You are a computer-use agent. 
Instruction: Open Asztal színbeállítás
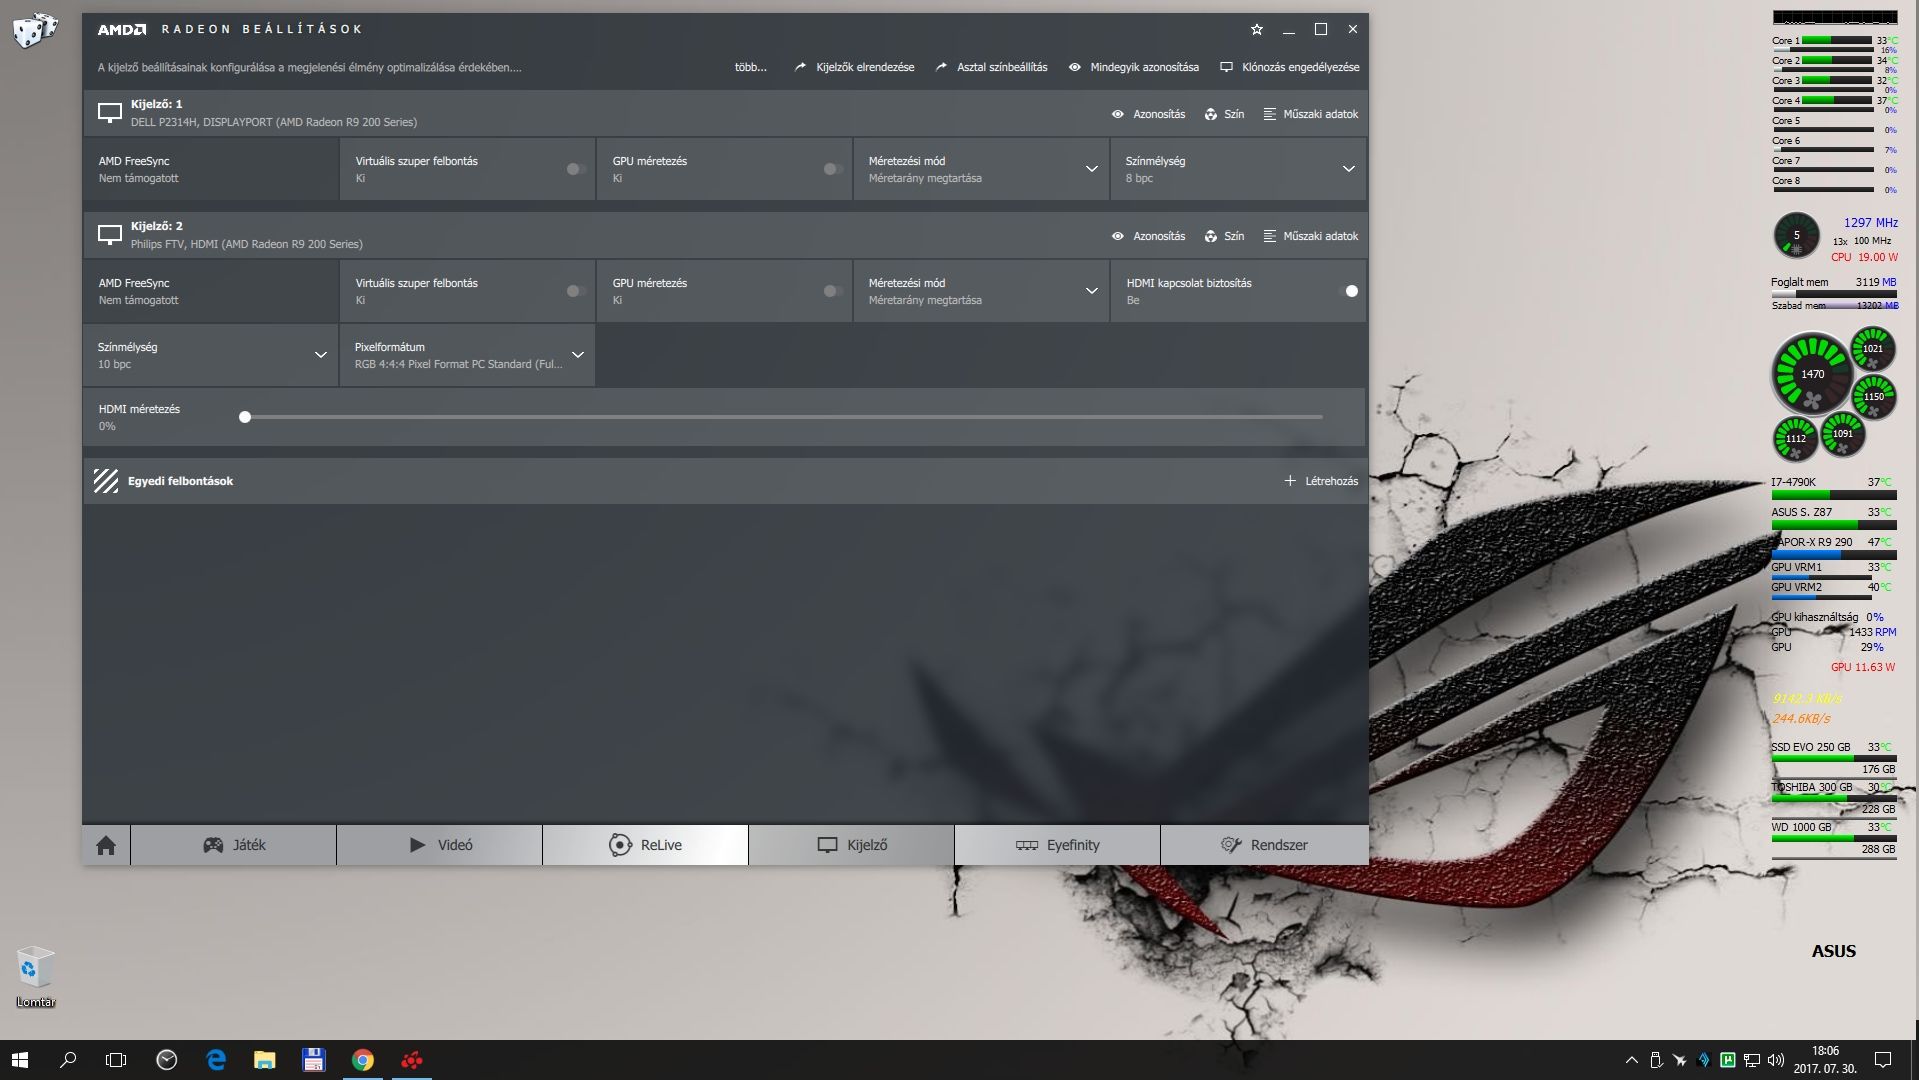coord(991,67)
